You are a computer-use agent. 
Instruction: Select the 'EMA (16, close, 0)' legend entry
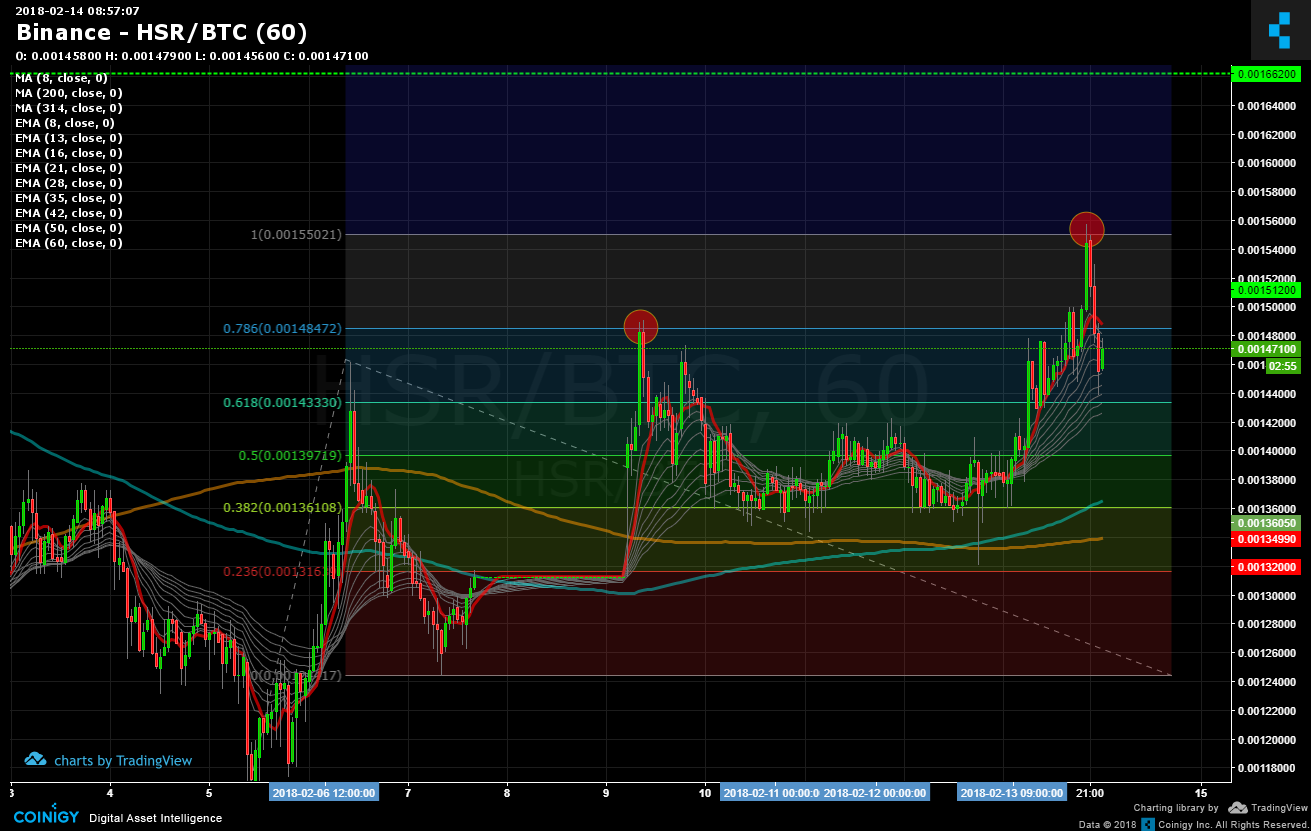point(69,152)
